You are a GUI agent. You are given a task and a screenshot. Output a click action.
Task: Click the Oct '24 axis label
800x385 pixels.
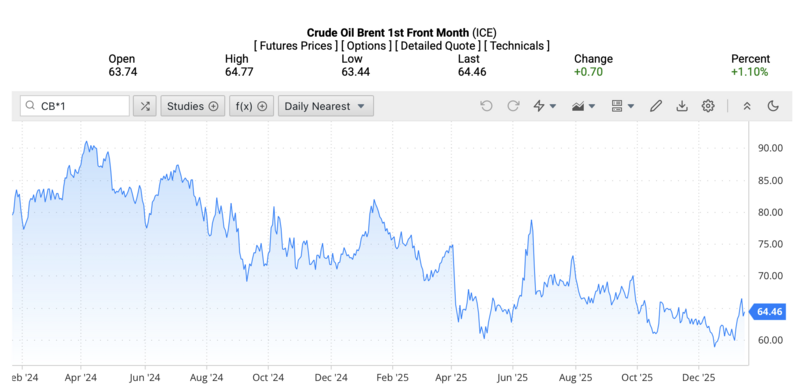(268, 378)
